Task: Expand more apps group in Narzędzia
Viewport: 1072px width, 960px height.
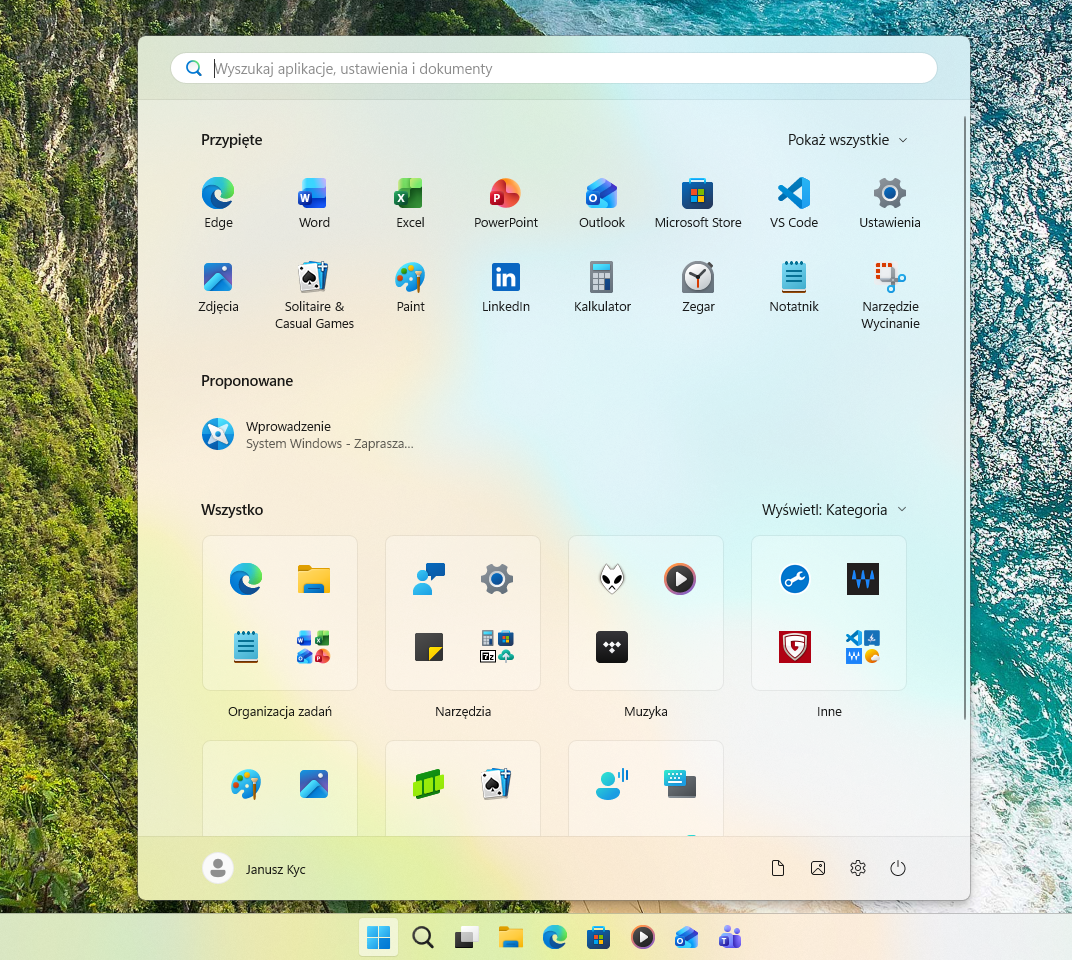Action: [x=497, y=647]
